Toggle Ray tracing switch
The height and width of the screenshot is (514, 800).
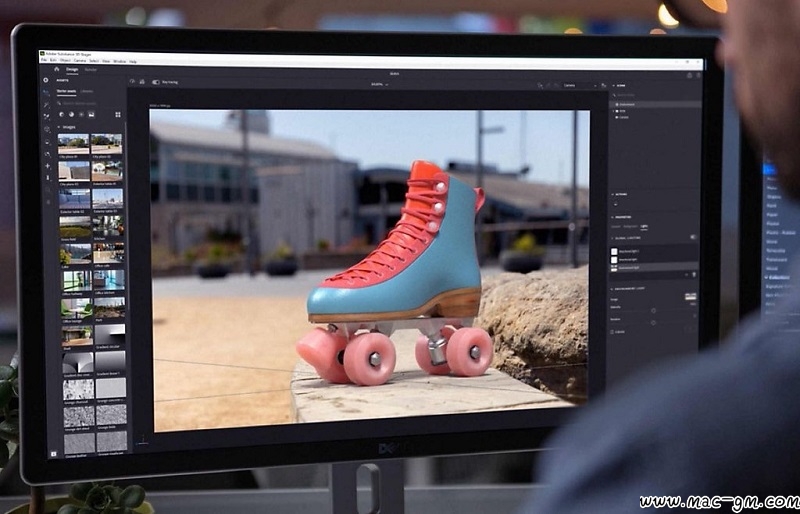(156, 82)
